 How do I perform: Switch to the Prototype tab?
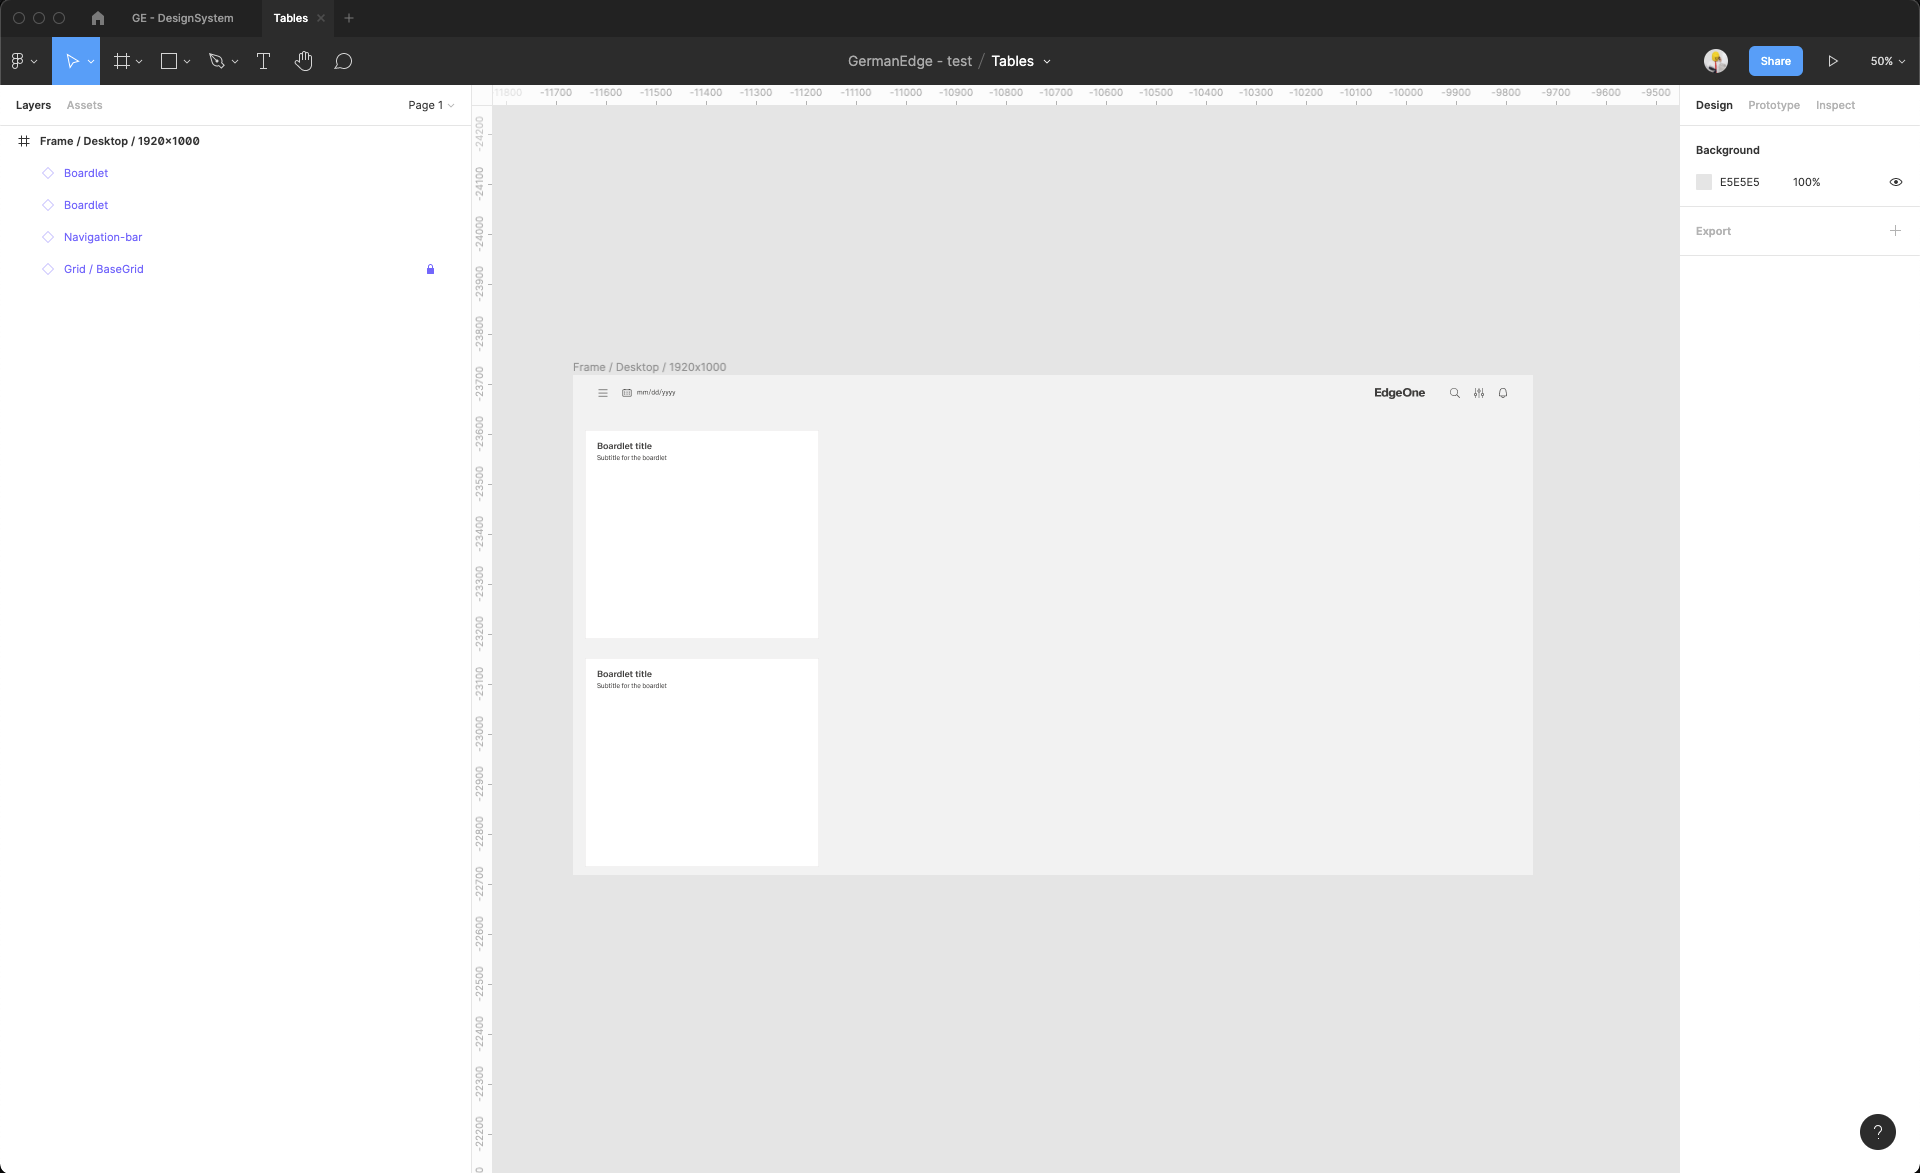1773,105
